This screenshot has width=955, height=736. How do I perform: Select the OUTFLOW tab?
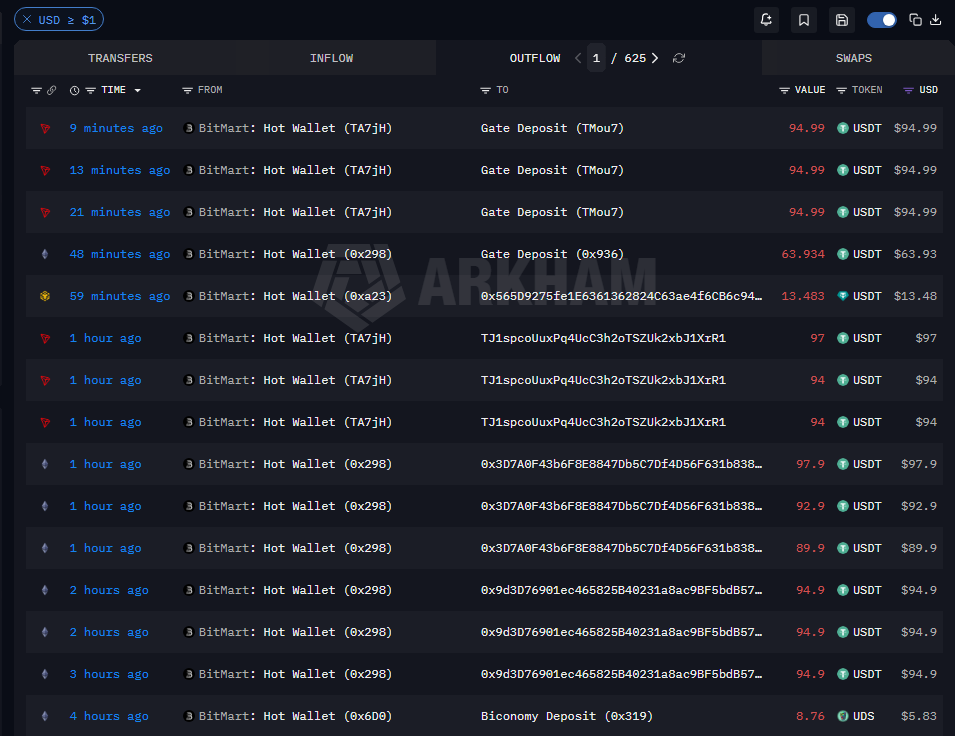tap(535, 58)
